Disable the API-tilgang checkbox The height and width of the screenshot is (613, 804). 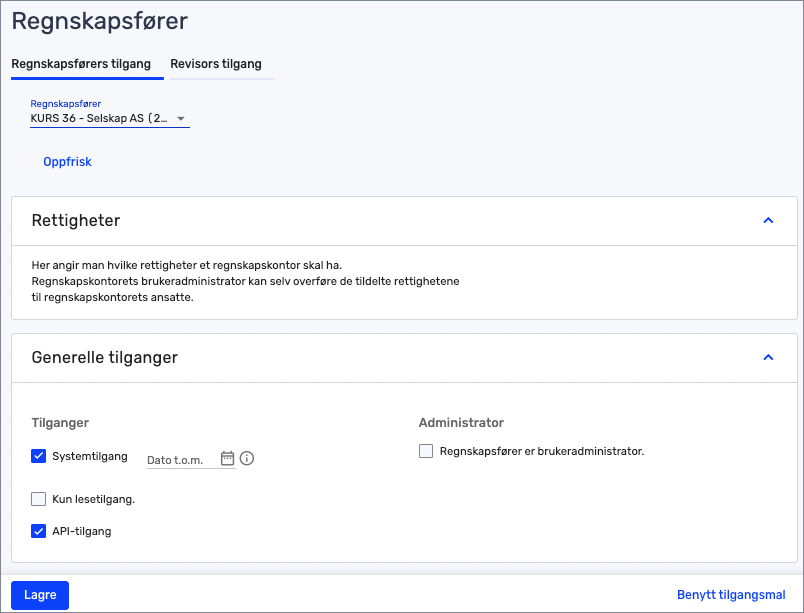click(x=39, y=531)
